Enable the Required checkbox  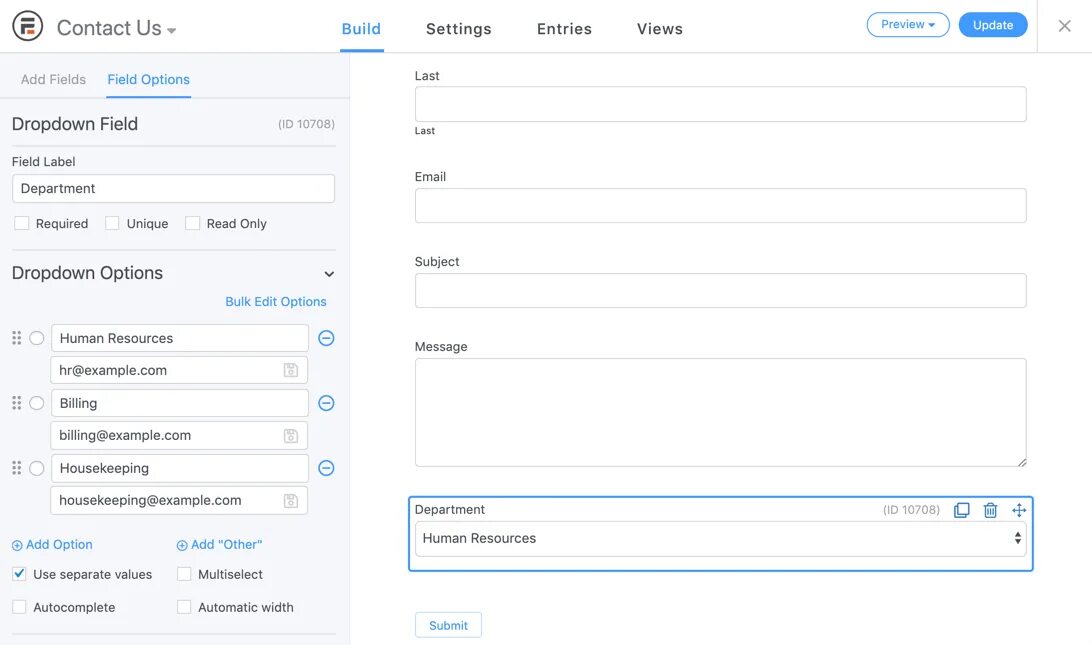coord(21,223)
